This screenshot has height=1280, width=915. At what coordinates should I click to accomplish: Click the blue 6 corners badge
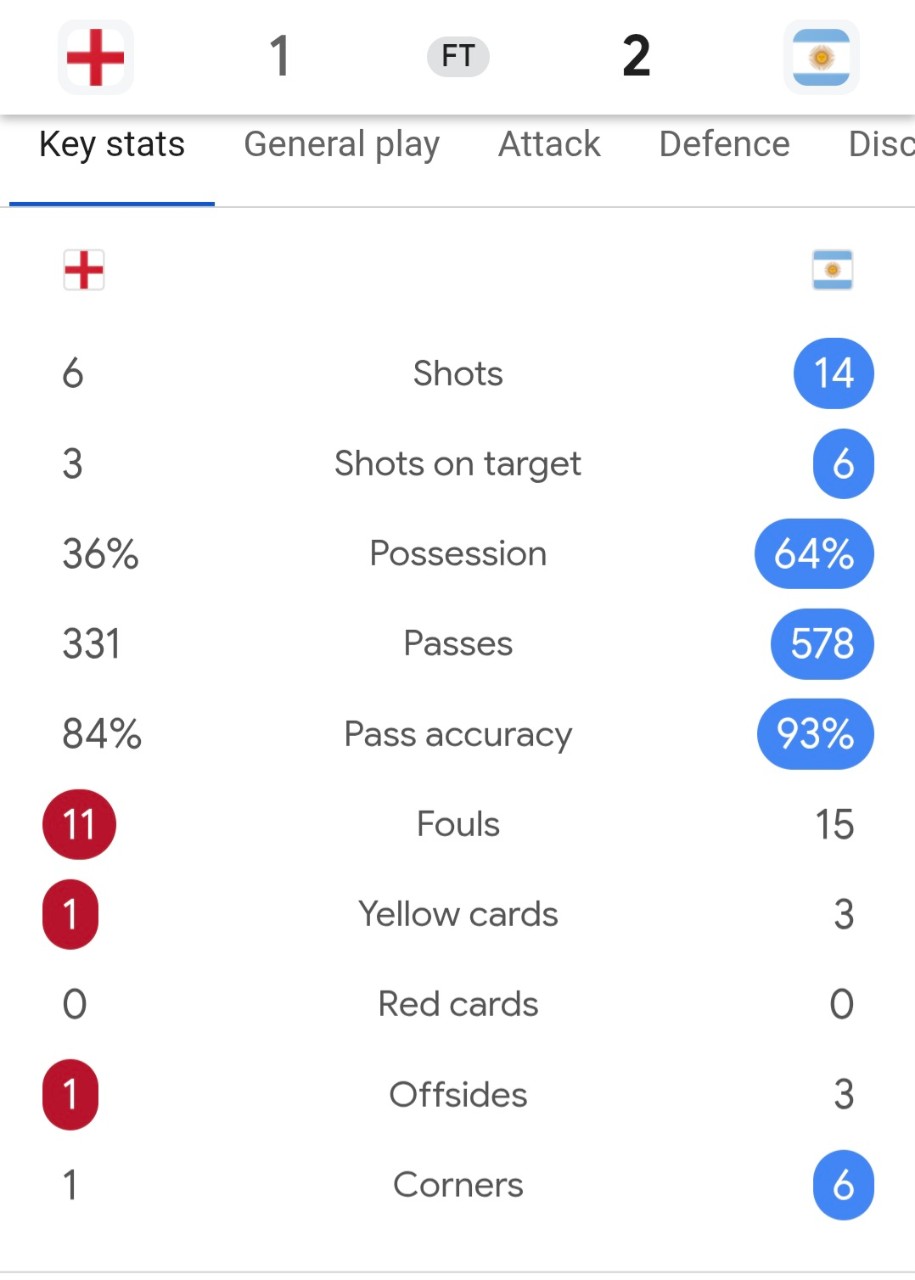(x=843, y=1185)
